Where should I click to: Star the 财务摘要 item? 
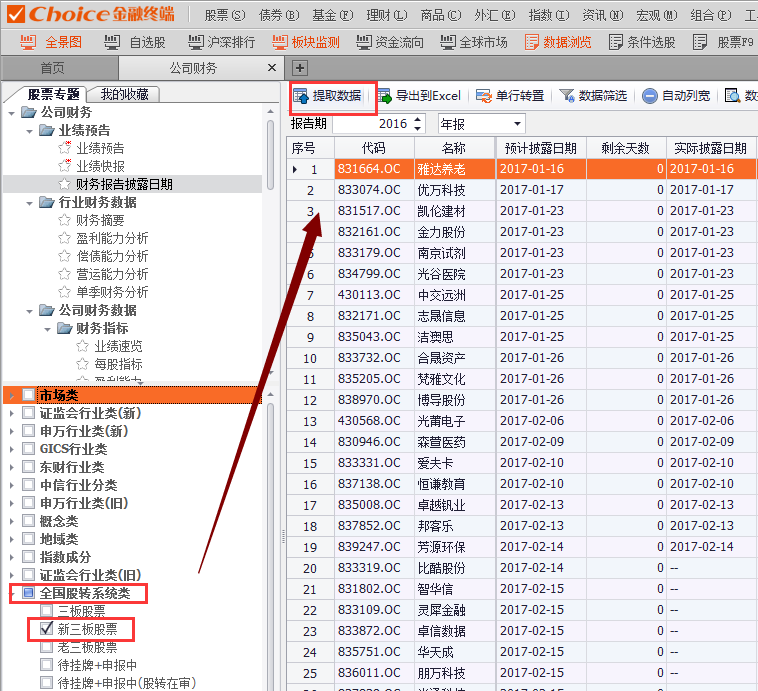pyautogui.click(x=64, y=220)
